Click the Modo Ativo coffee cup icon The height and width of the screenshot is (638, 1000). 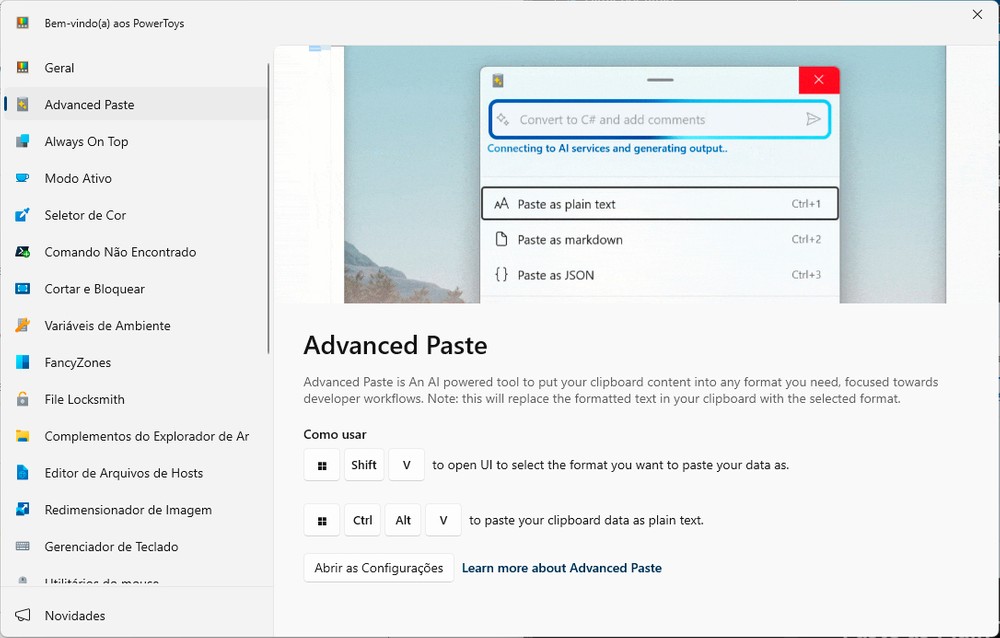(22, 178)
